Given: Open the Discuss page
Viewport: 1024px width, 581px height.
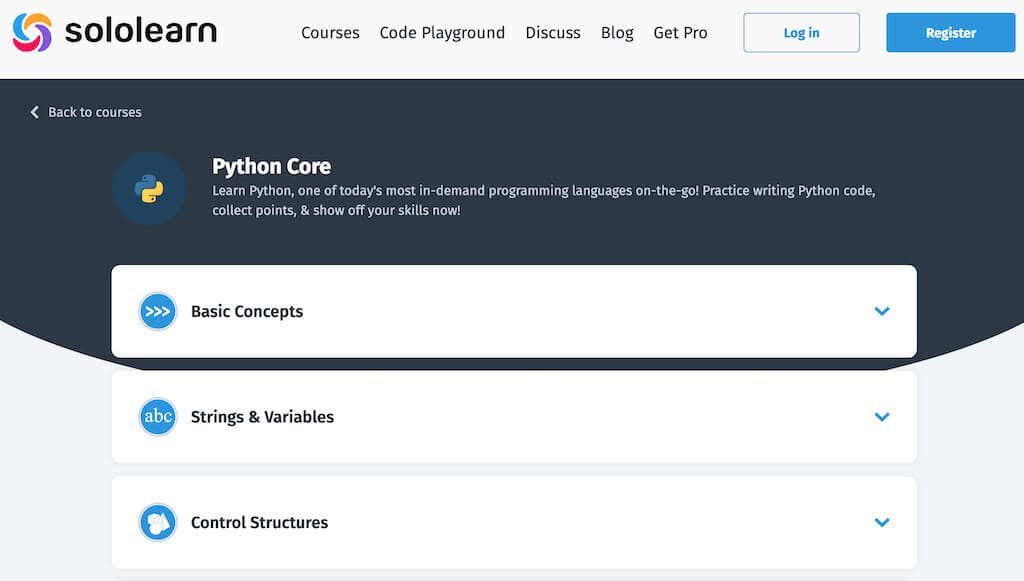Looking at the screenshot, I should pos(553,32).
